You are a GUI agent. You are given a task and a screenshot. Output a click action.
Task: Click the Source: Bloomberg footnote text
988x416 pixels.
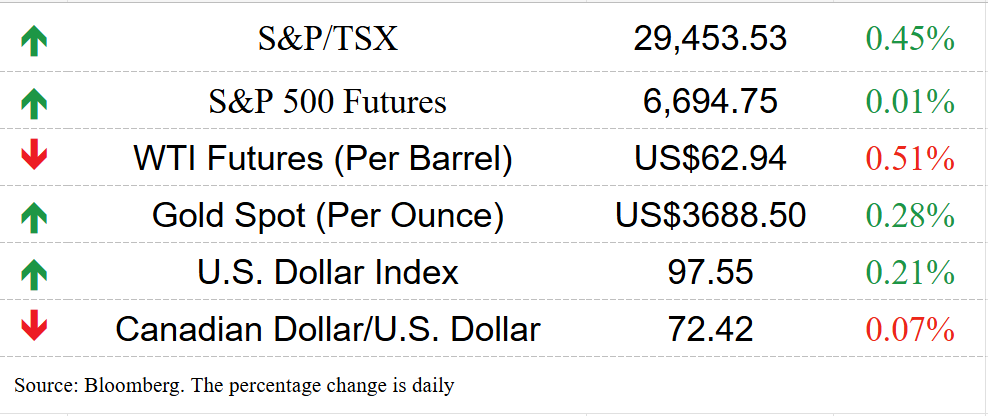tap(234, 385)
